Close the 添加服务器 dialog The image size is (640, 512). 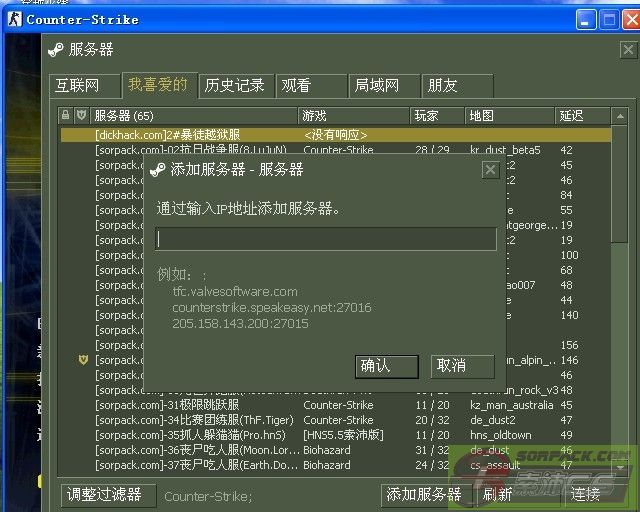click(x=490, y=170)
